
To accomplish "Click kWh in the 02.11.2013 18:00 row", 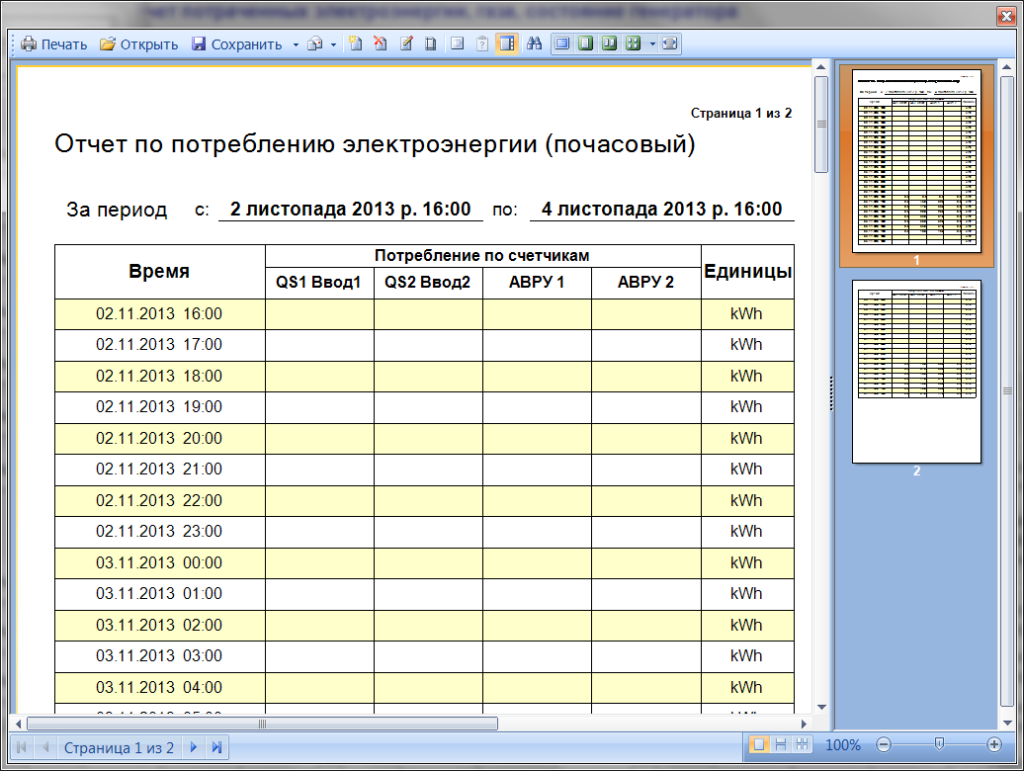I will tap(746, 377).
